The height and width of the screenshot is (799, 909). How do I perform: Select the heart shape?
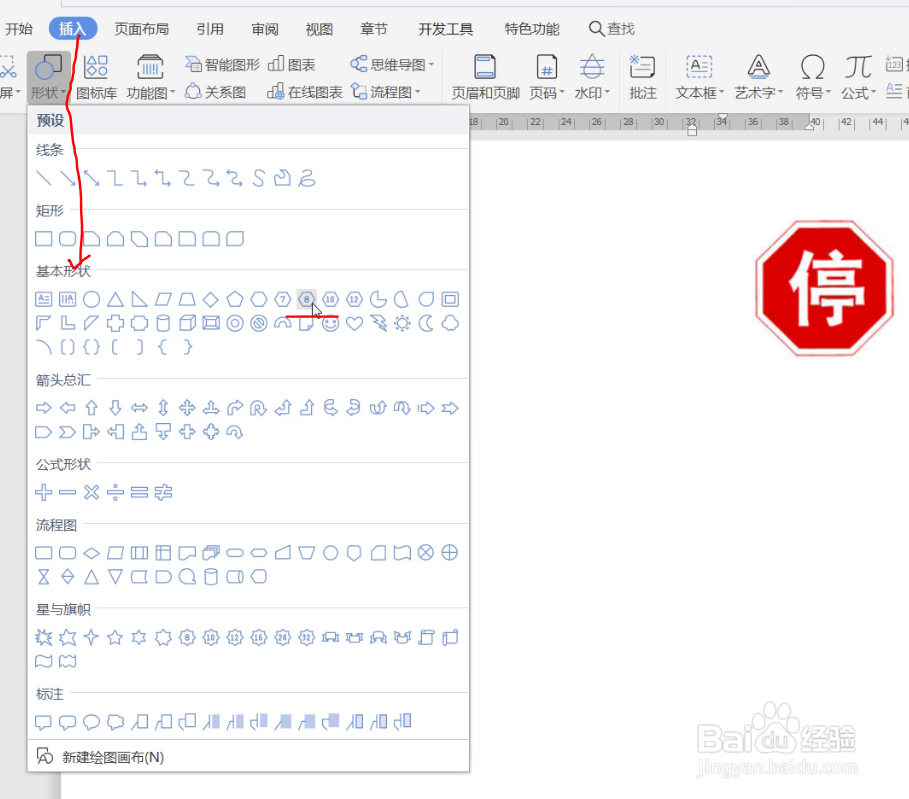(354, 322)
